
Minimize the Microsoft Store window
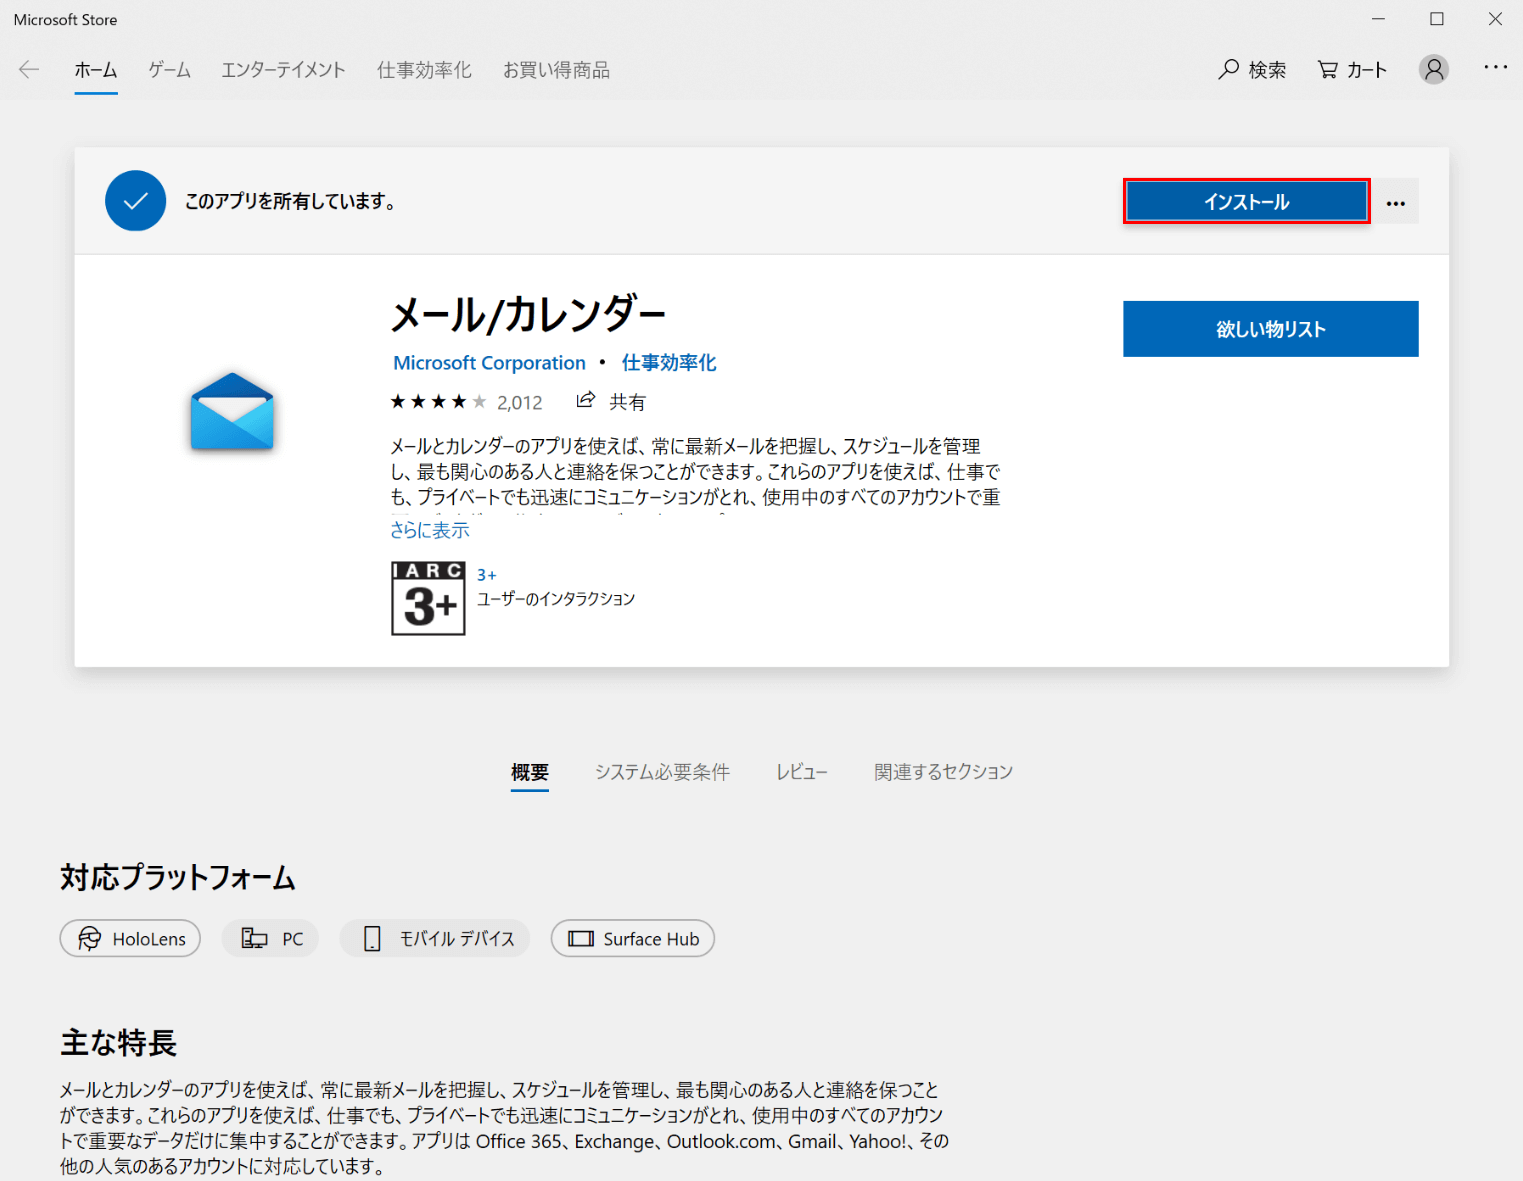(x=1379, y=19)
